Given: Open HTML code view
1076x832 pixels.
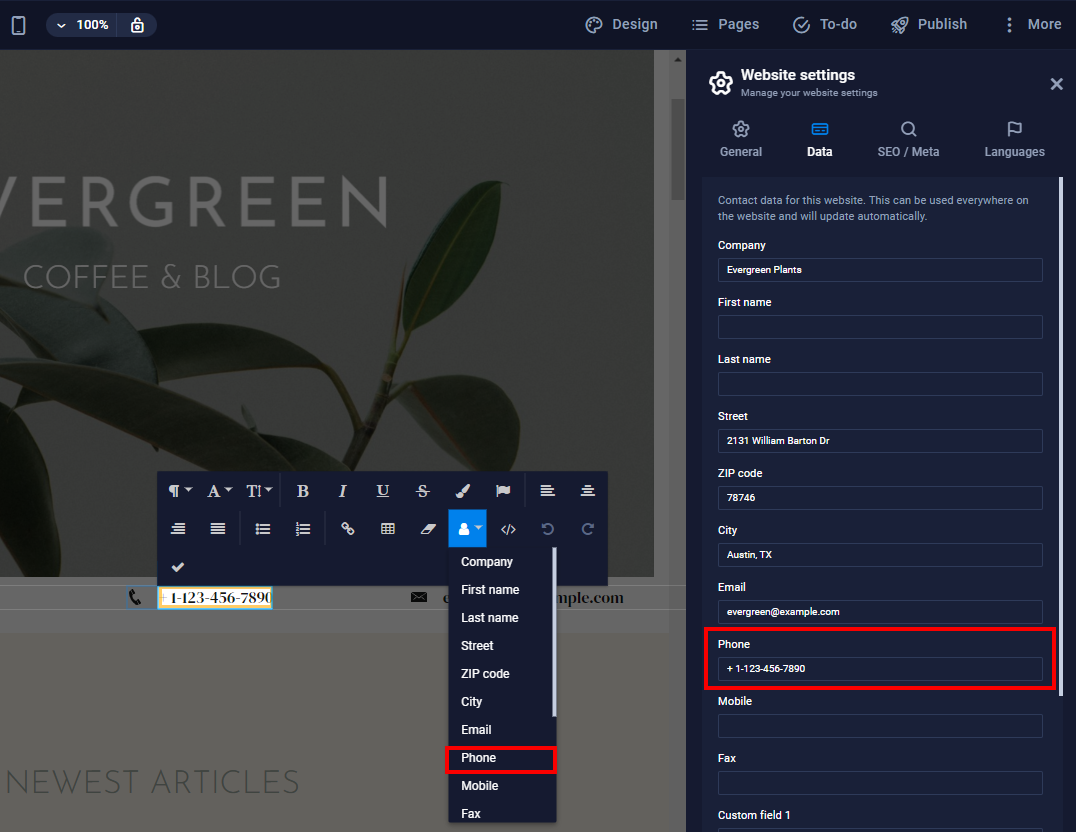Looking at the screenshot, I should [508, 529].
